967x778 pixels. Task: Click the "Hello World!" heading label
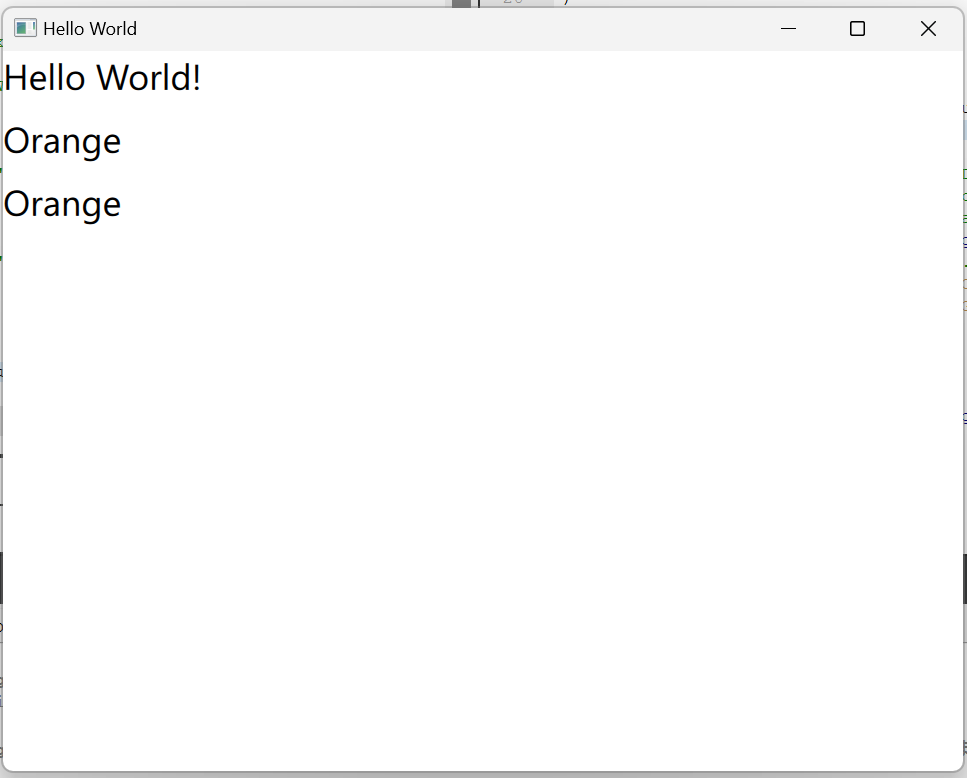(x=102, y=77)
